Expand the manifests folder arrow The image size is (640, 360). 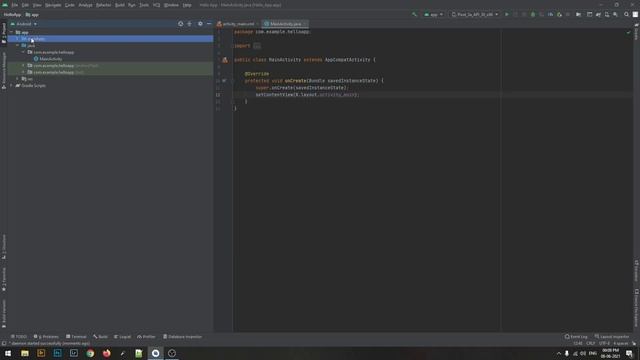18,39
